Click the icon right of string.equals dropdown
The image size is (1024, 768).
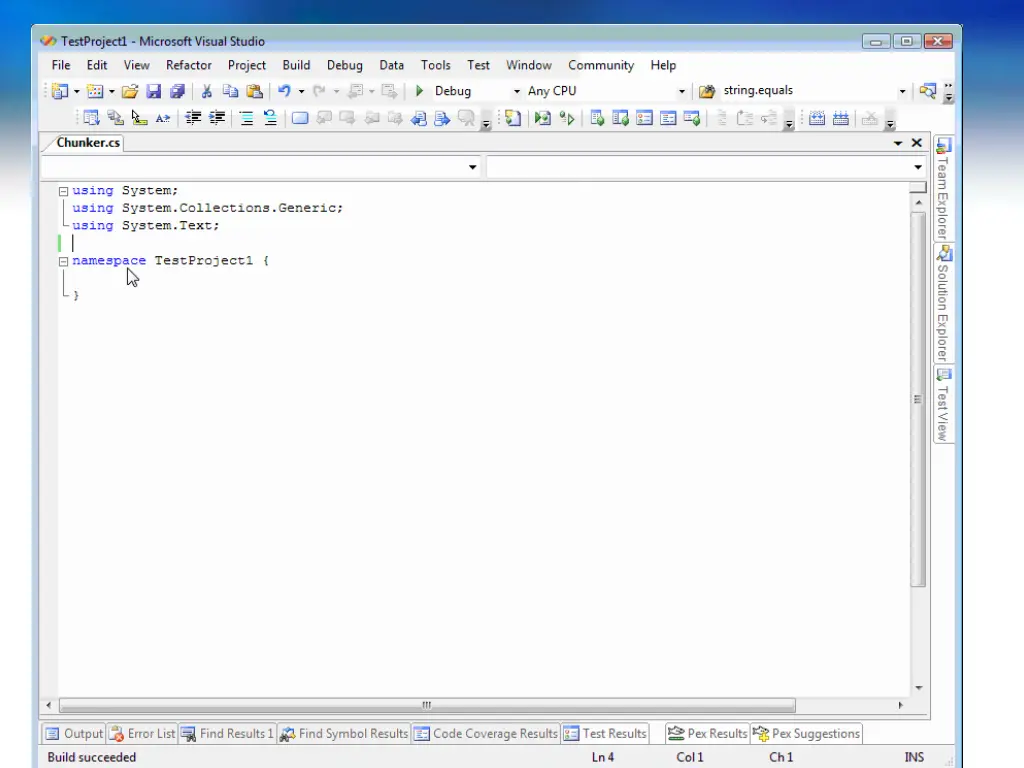(x=928, y=91)
